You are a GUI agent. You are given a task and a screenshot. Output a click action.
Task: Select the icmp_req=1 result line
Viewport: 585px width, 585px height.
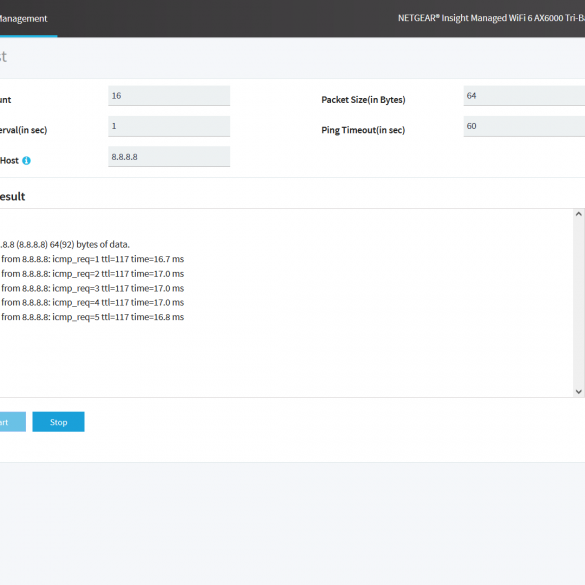click(92, 259)
